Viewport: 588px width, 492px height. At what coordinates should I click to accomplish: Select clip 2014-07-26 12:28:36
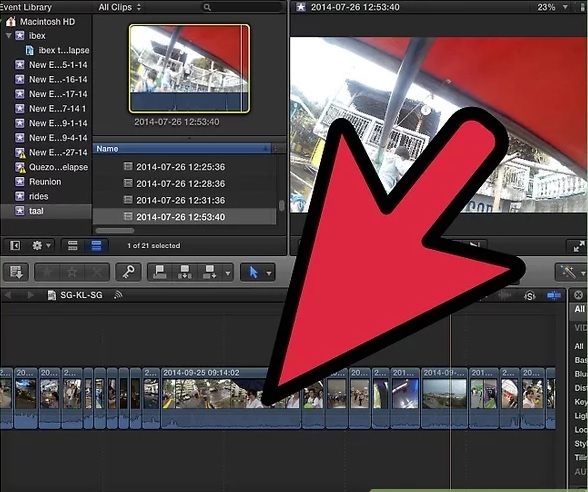coord(184,184)
